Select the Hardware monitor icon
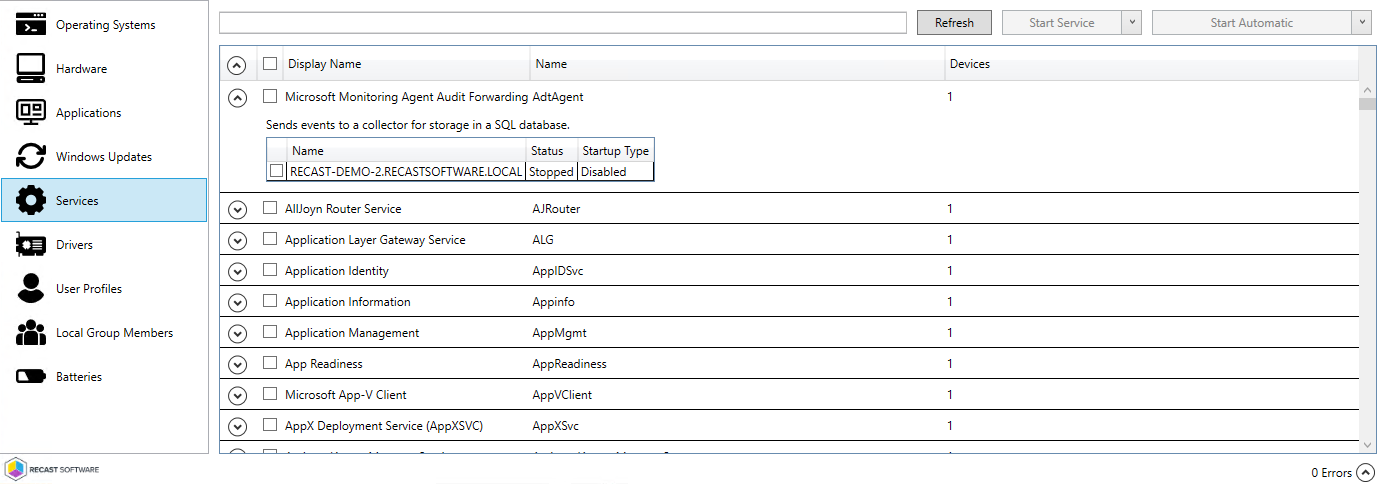Viewport: 1387px width, 484px height. pyautogui.click(x=31, y=68)
